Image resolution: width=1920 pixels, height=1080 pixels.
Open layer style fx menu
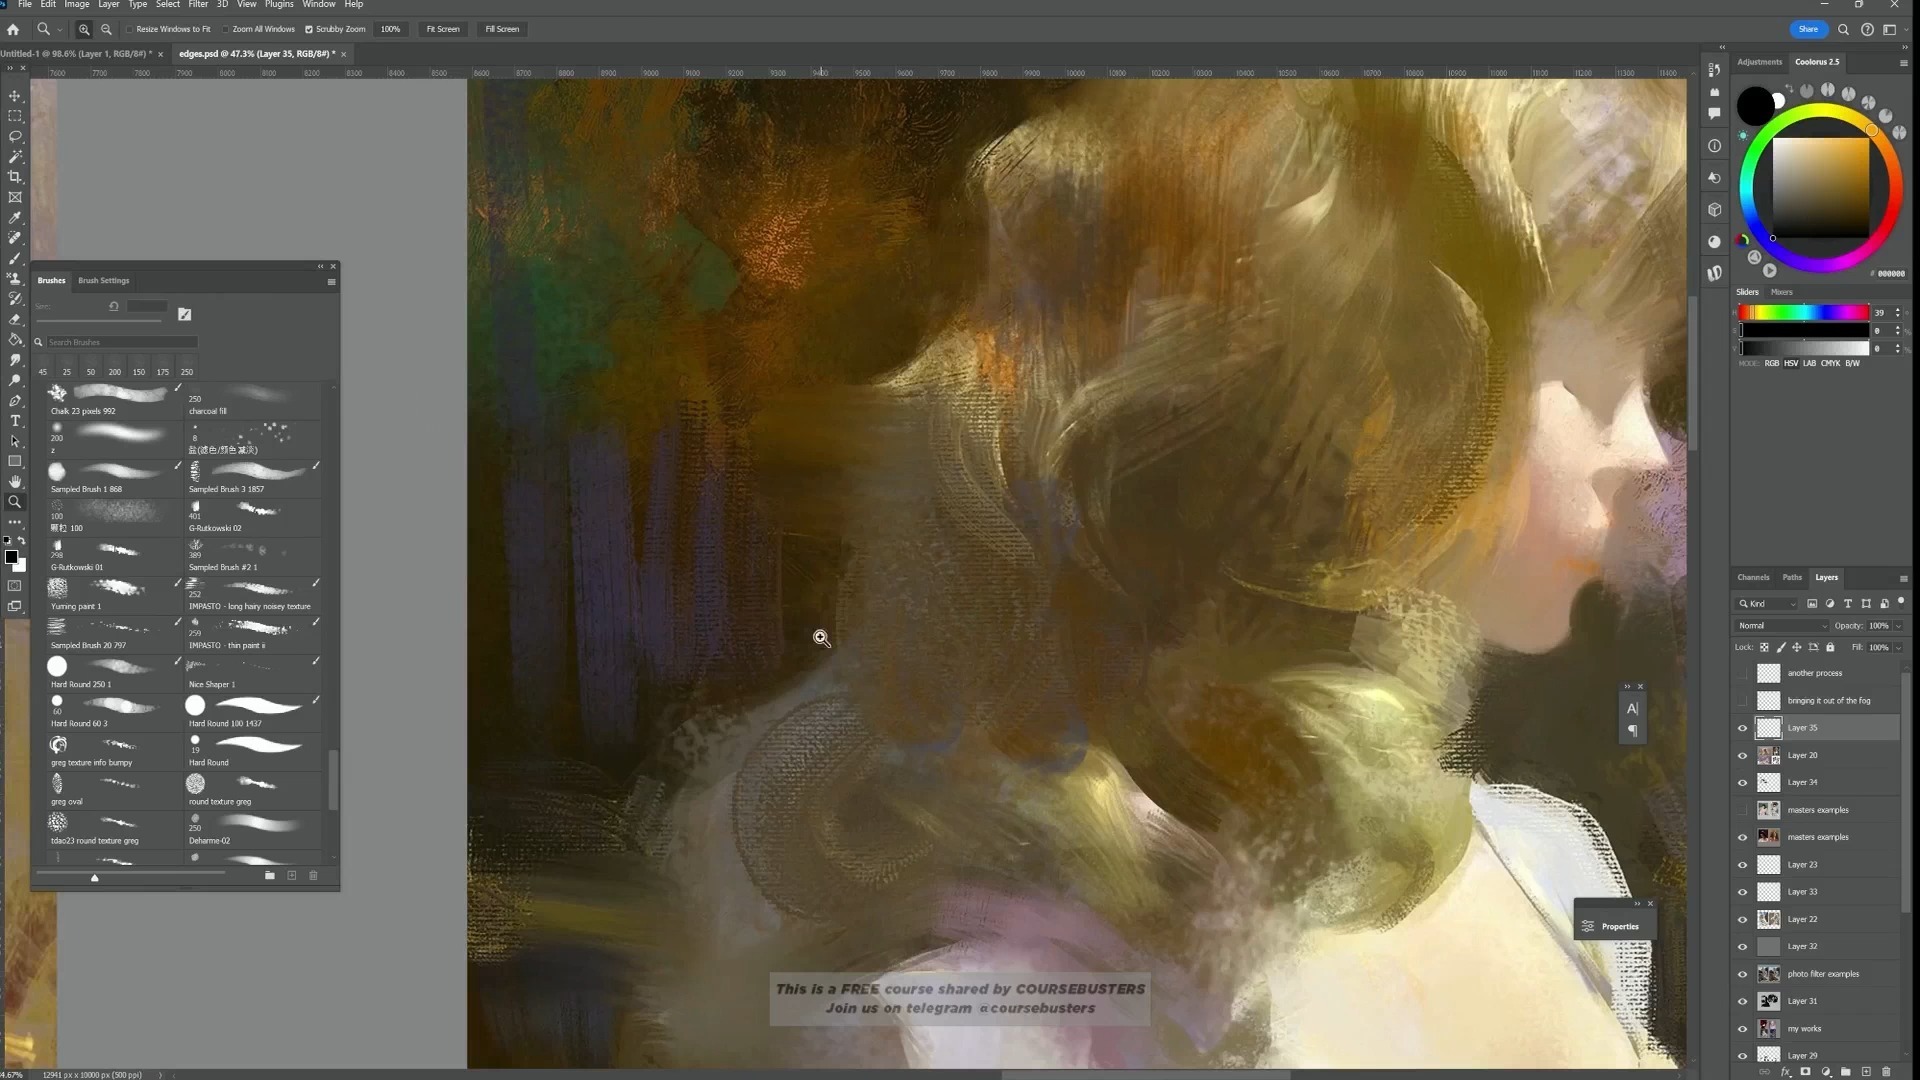1785,1072
